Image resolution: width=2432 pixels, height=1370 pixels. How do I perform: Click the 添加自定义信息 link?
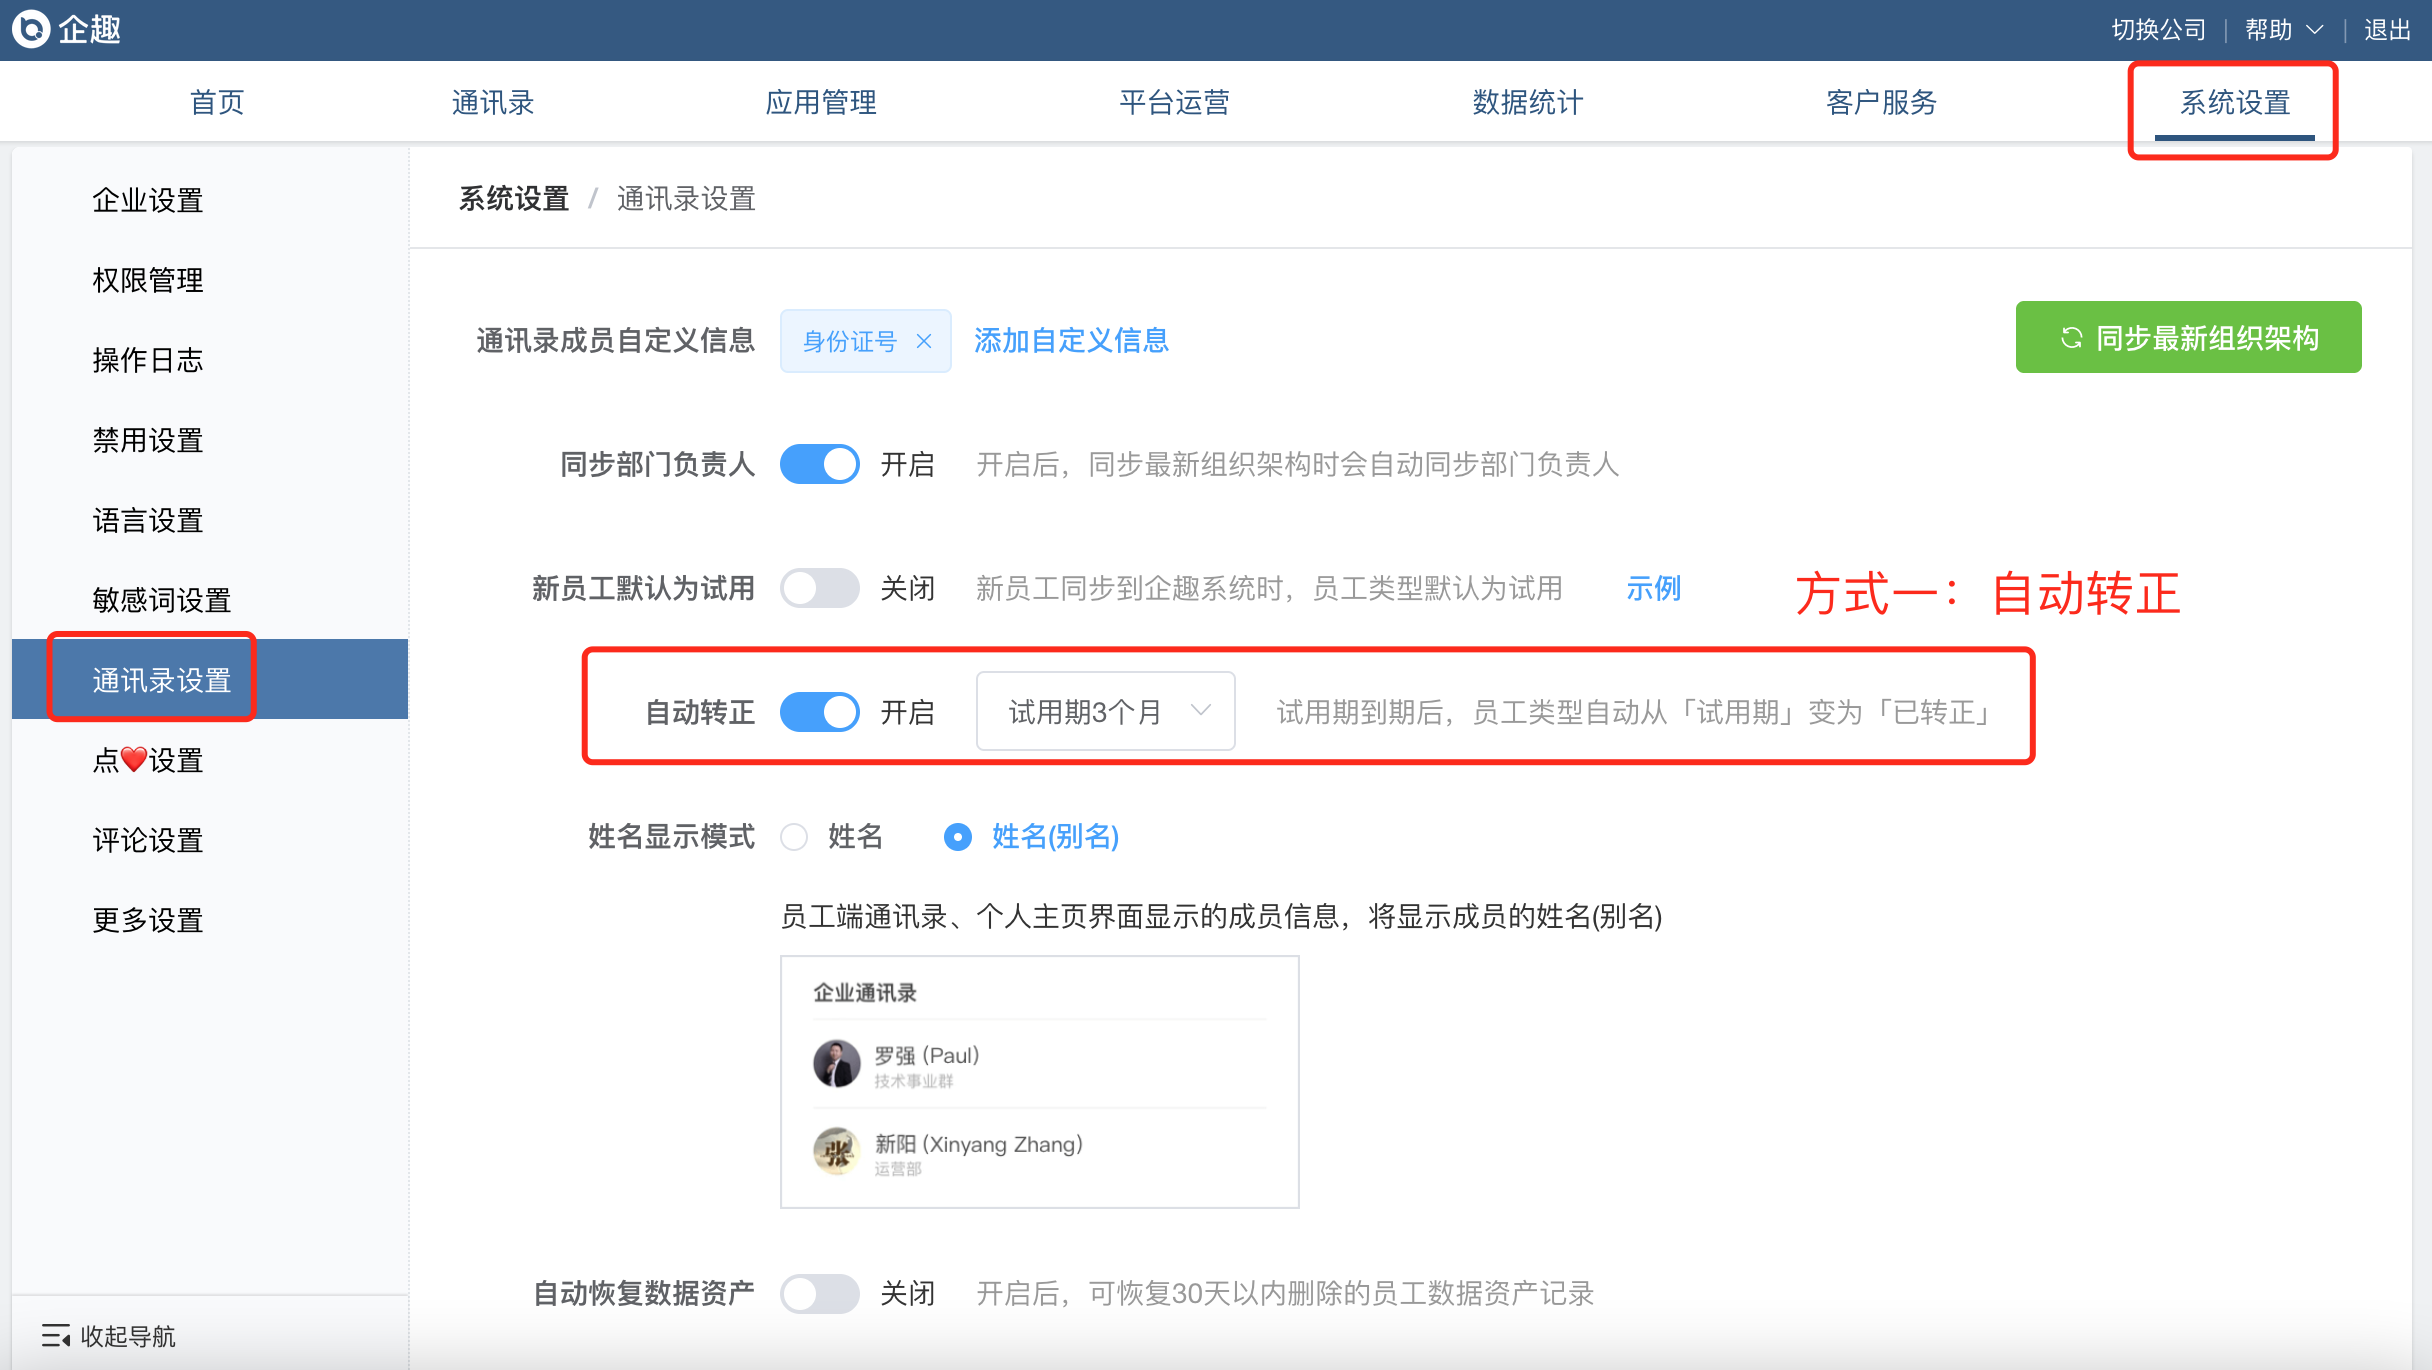pyautogui.click(x=1071, y=341)
